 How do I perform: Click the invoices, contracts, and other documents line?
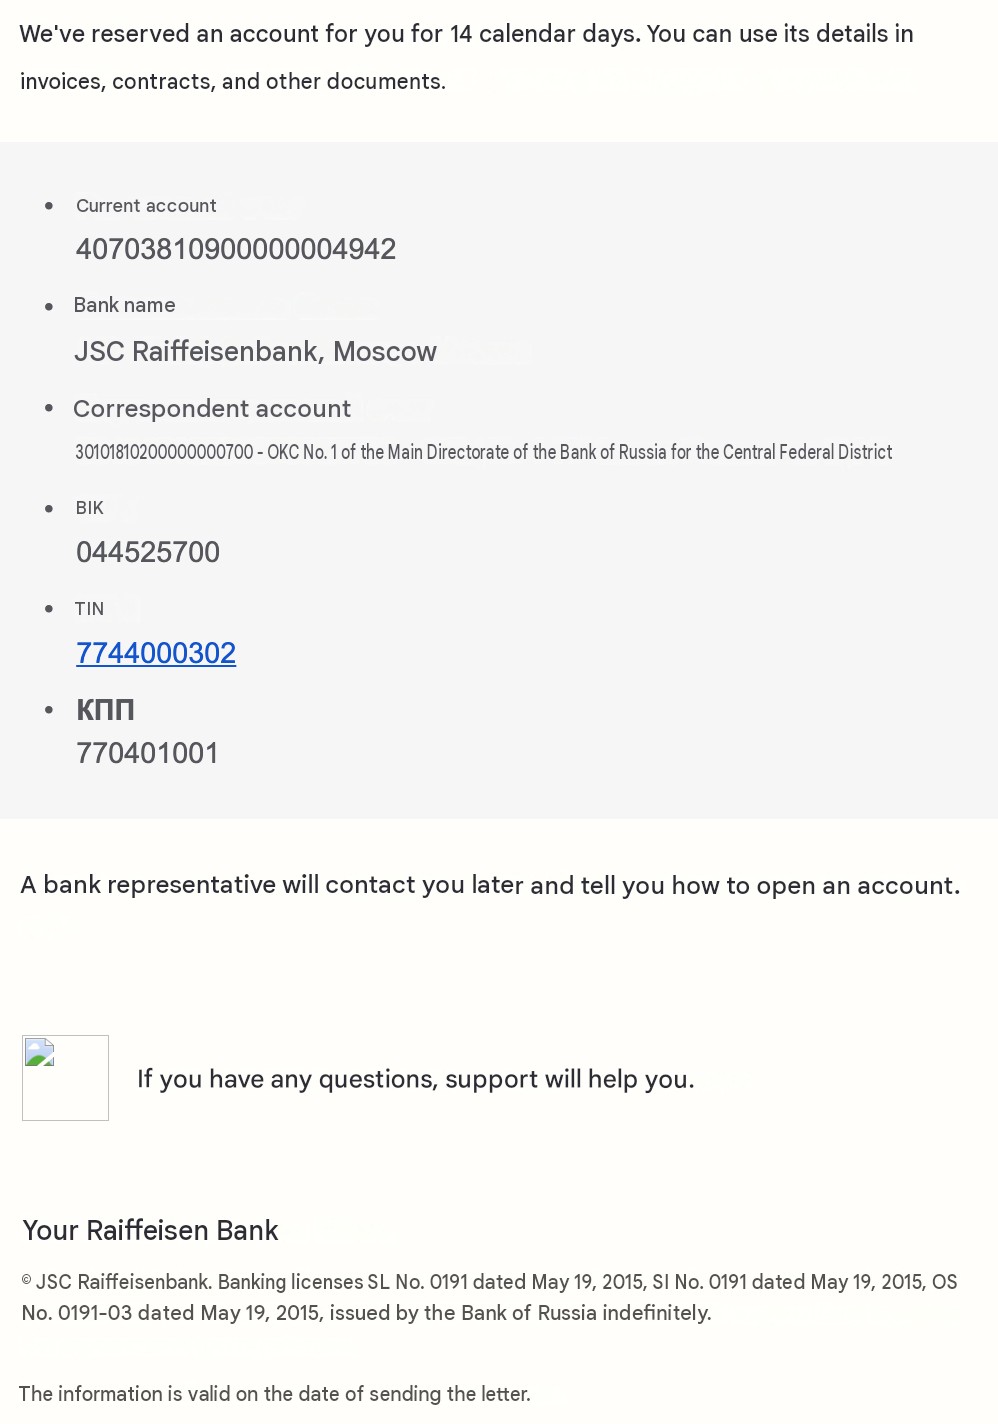click(233, 82)
